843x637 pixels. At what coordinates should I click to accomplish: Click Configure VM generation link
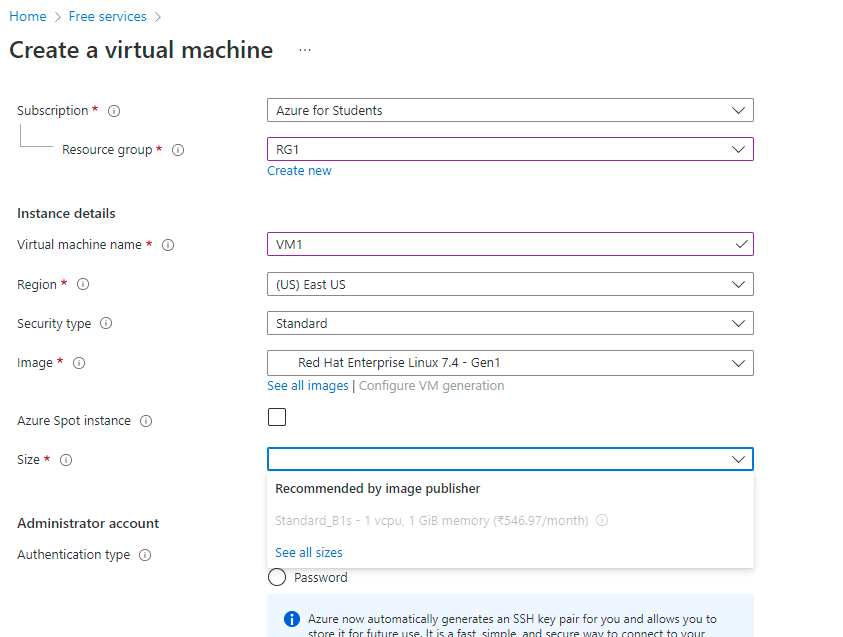(431, 385)
